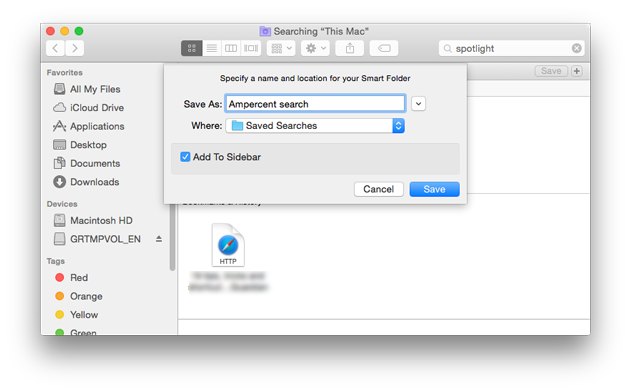
Task: Clear the spotlight search text
Action: click(577, 49)
